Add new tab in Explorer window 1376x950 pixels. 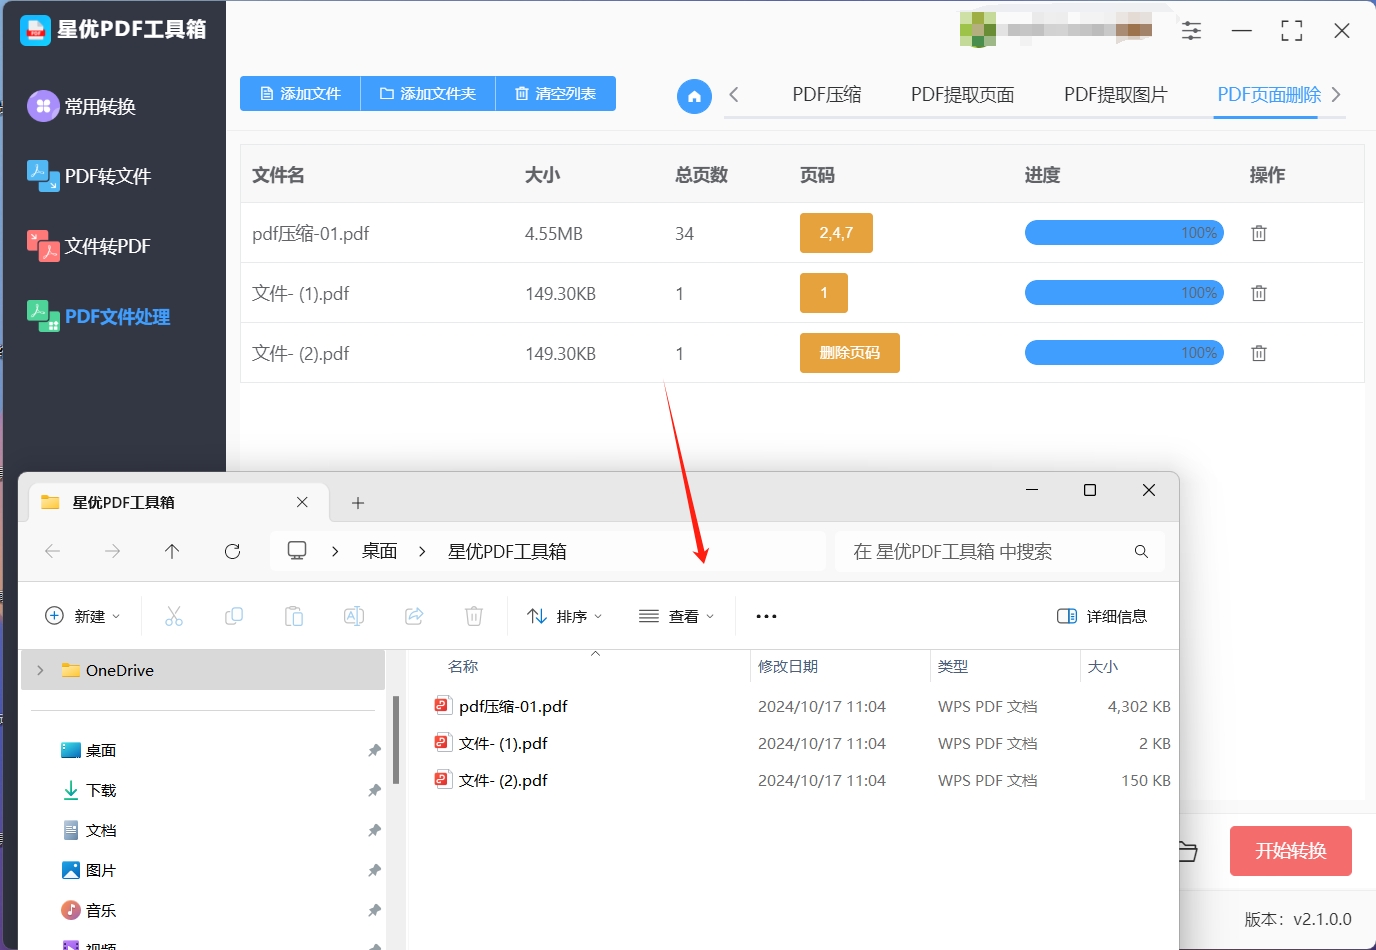(x=358, y=503)
